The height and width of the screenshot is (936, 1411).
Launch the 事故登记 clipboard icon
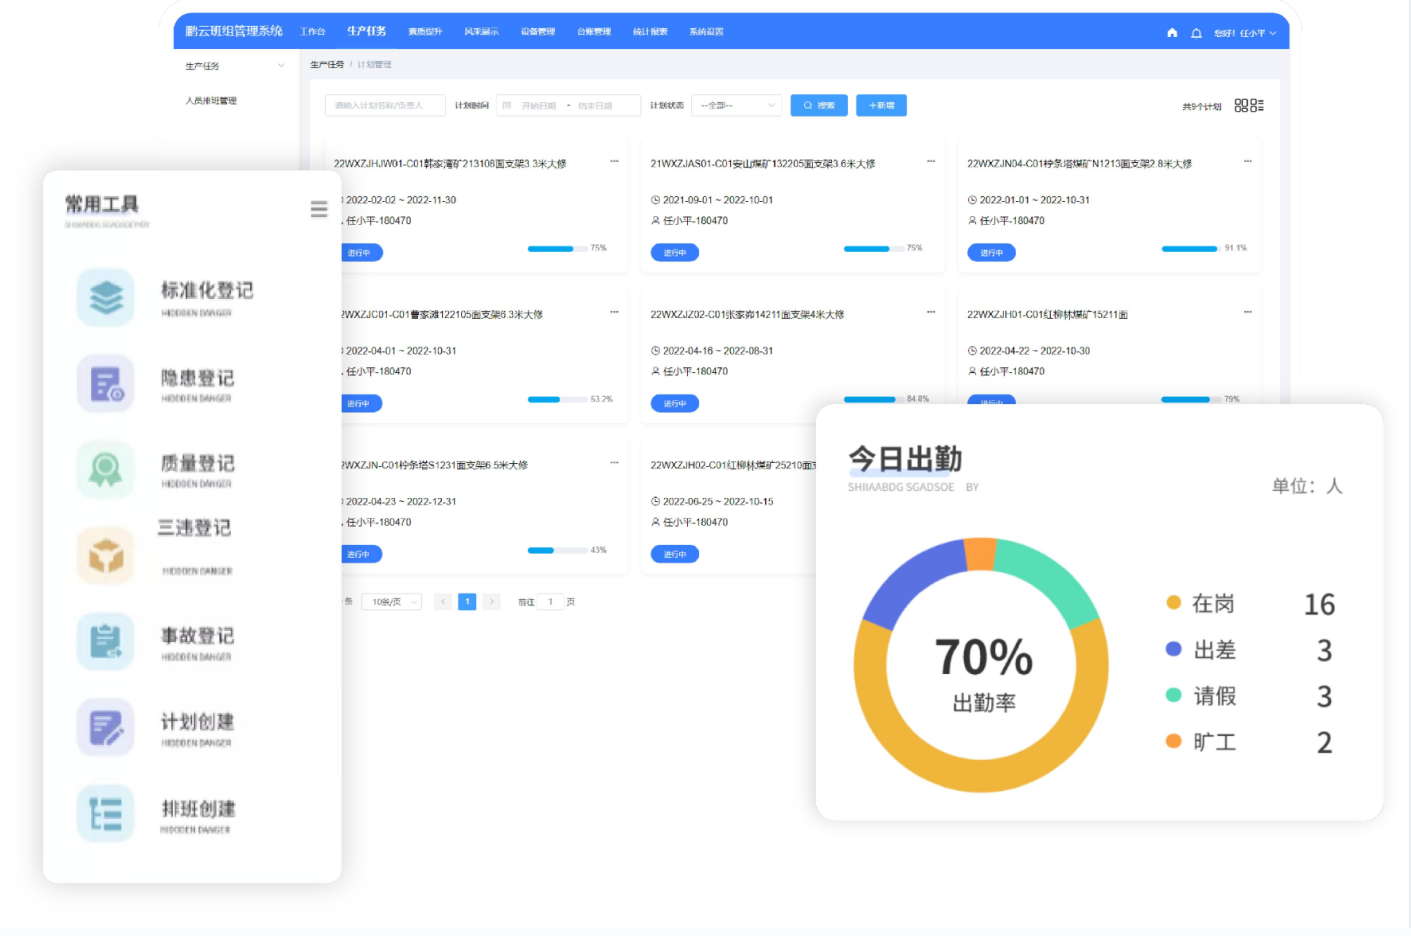click(x=106, y=641)
